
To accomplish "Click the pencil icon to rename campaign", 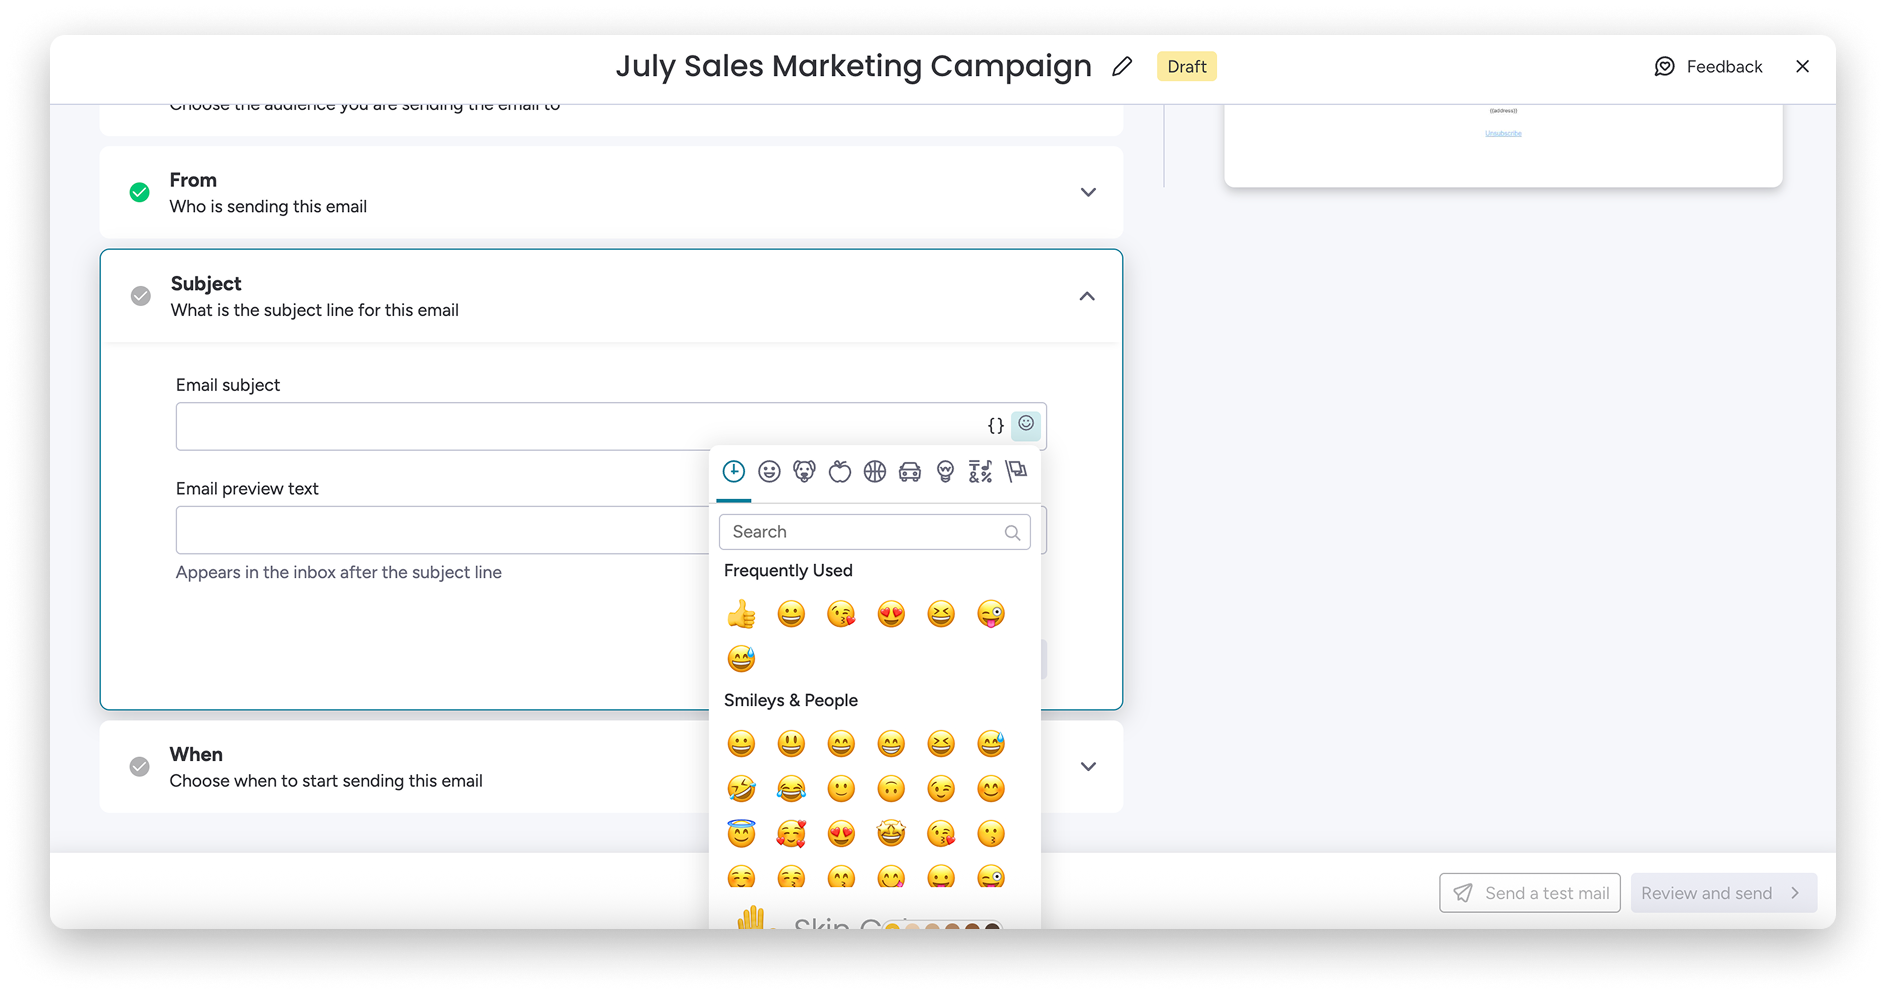I will [x=1122, y=66].
